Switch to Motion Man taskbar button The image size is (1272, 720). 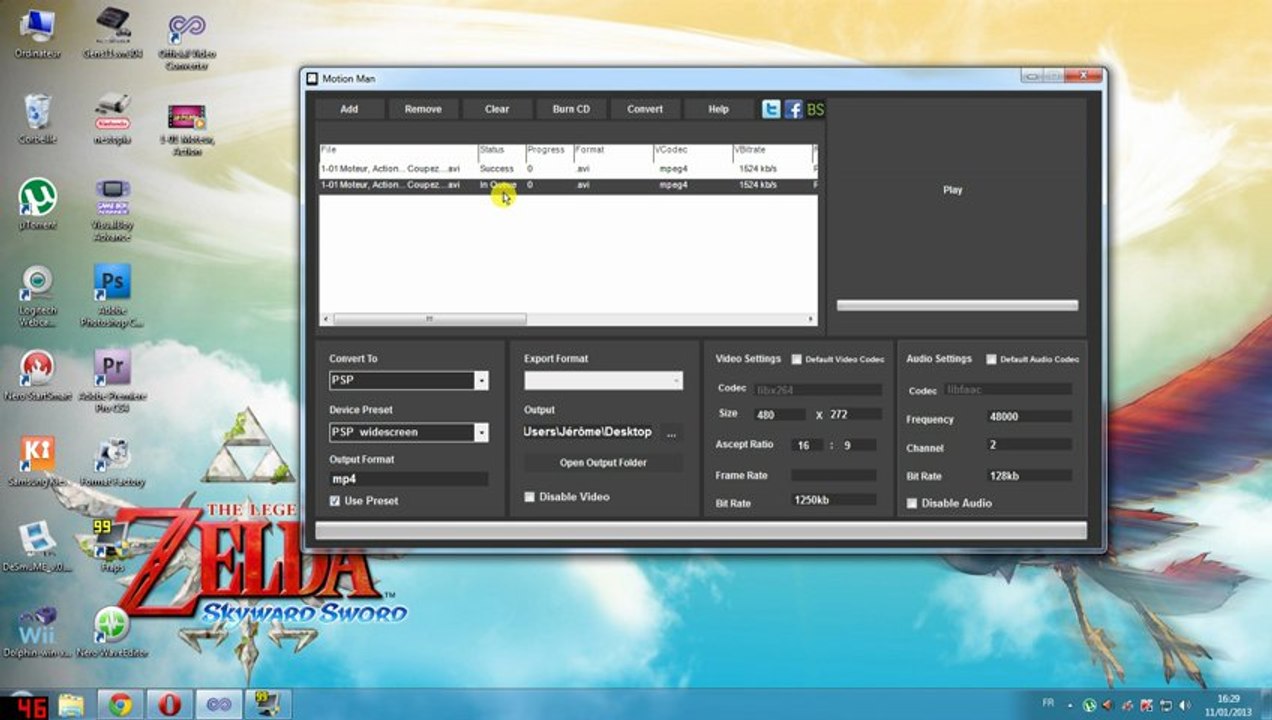click(218, 704)
